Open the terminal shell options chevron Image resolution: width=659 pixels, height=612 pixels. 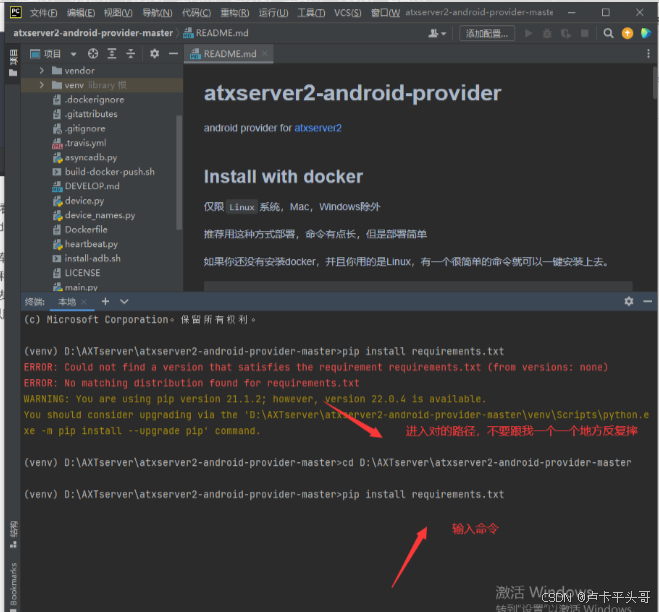coord(124,301)
